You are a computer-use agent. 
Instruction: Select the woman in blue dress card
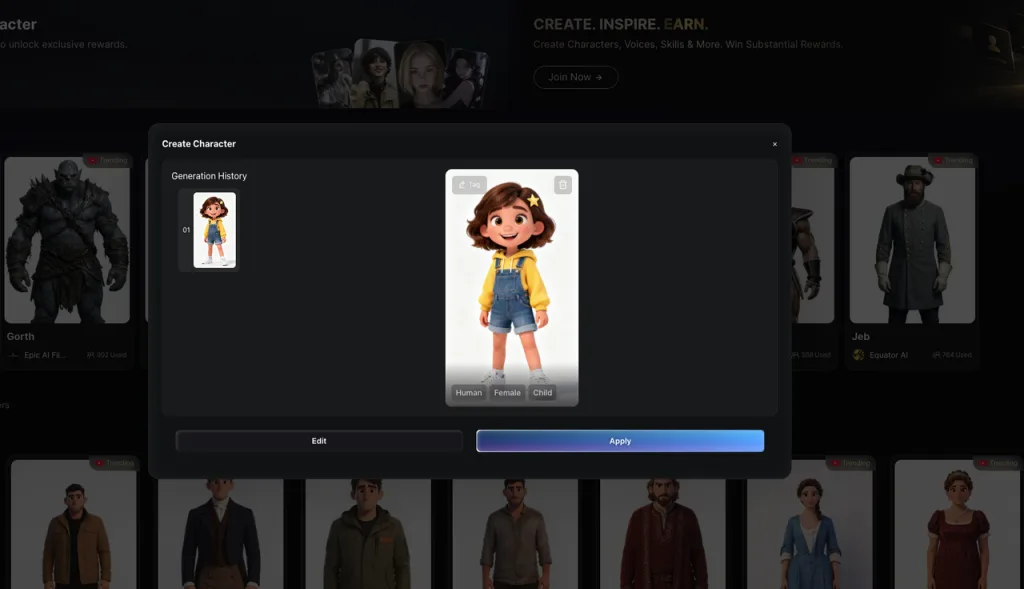pos(810,524)
